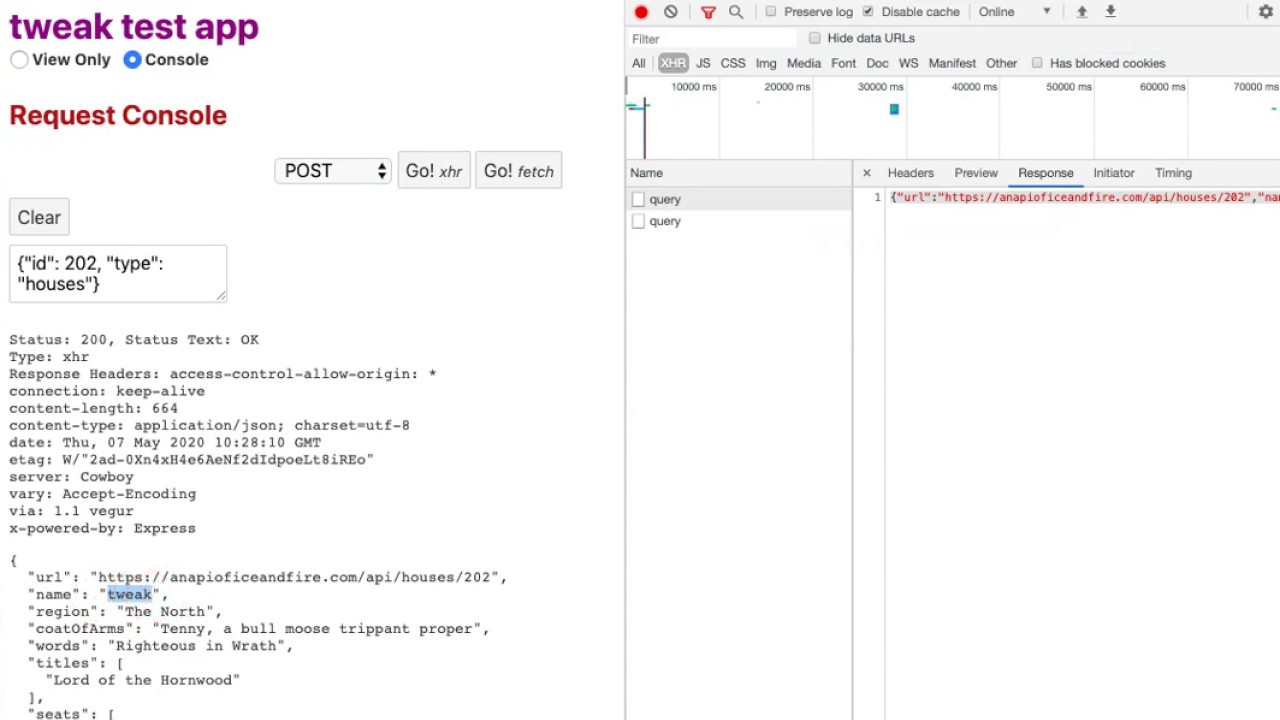Click the Go! xhr button
1280x720 pixels.
pyautogui.click(x=434, y=171)
